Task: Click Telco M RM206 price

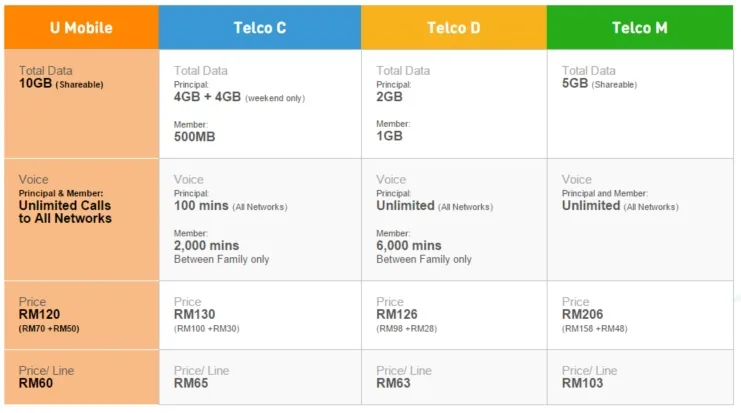Action: tap(582, 314)
